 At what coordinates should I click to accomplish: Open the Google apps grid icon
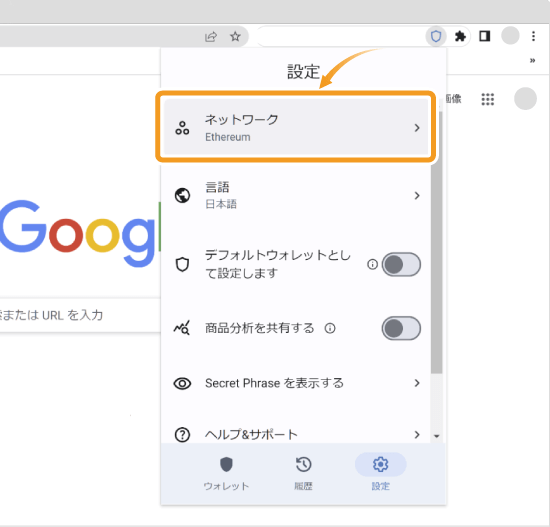click(488, 99)
